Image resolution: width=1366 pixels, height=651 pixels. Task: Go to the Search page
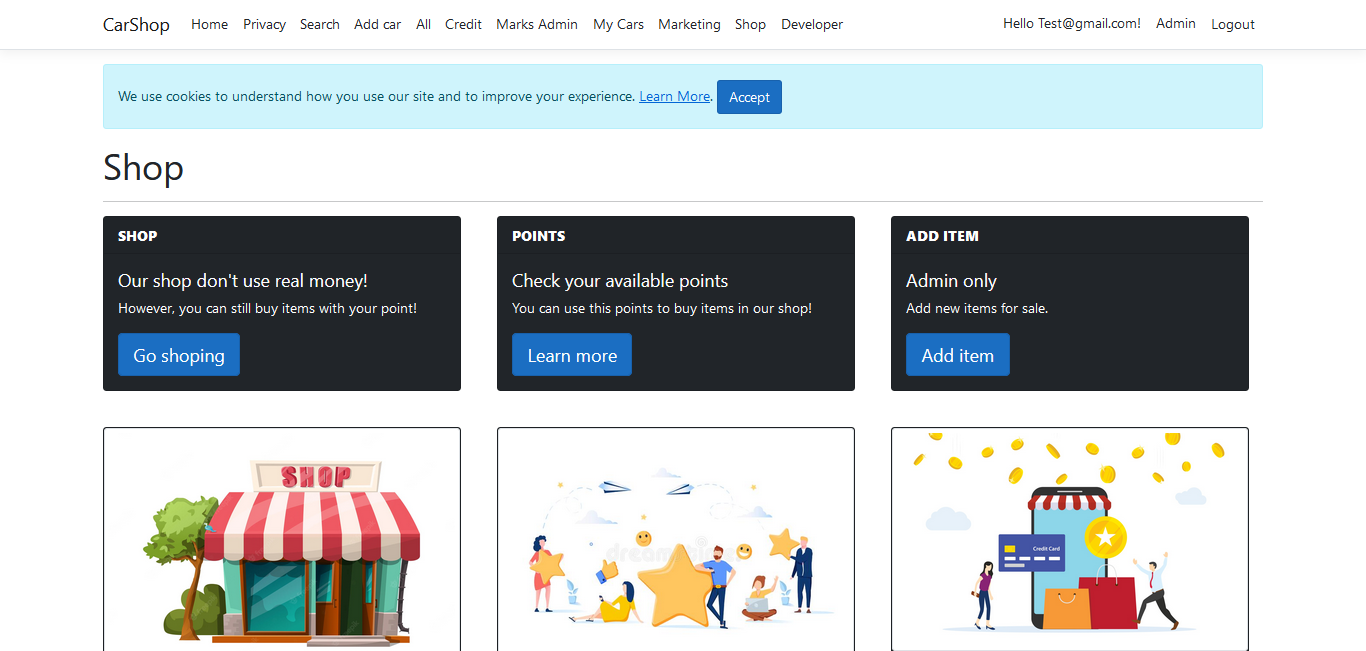tap(319, 24)
